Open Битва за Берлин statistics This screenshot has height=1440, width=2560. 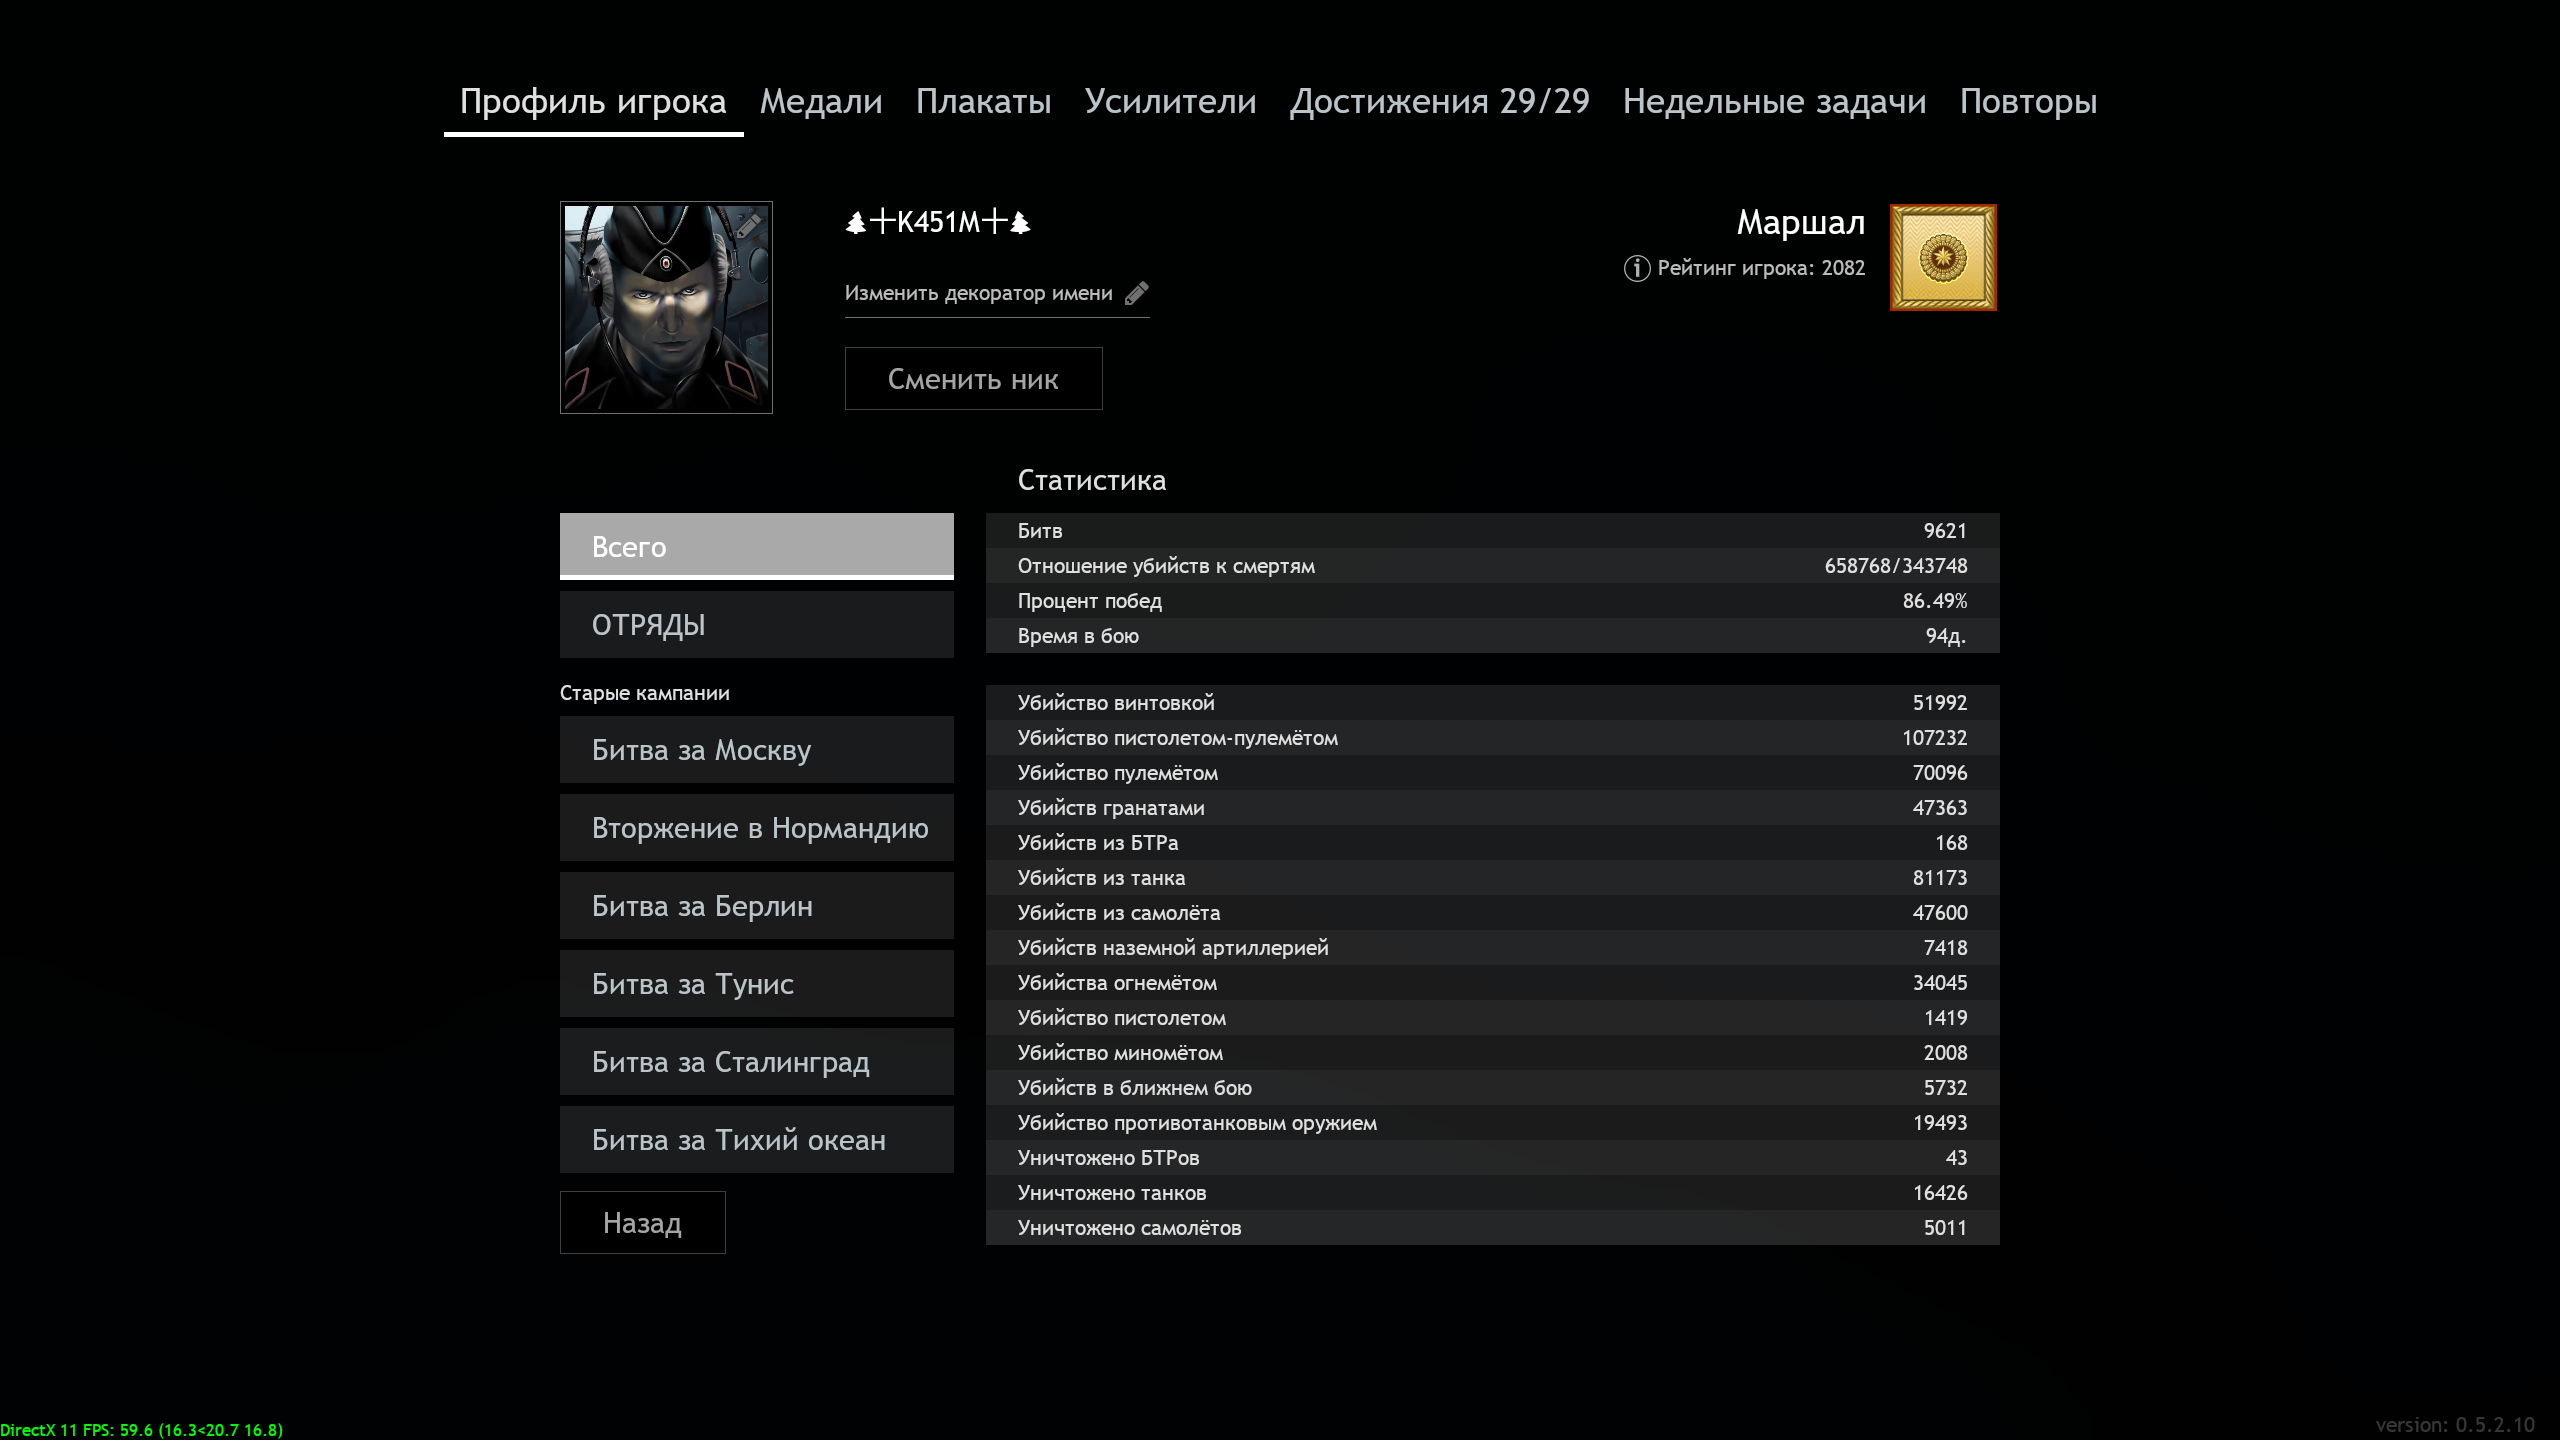(756, 906)
